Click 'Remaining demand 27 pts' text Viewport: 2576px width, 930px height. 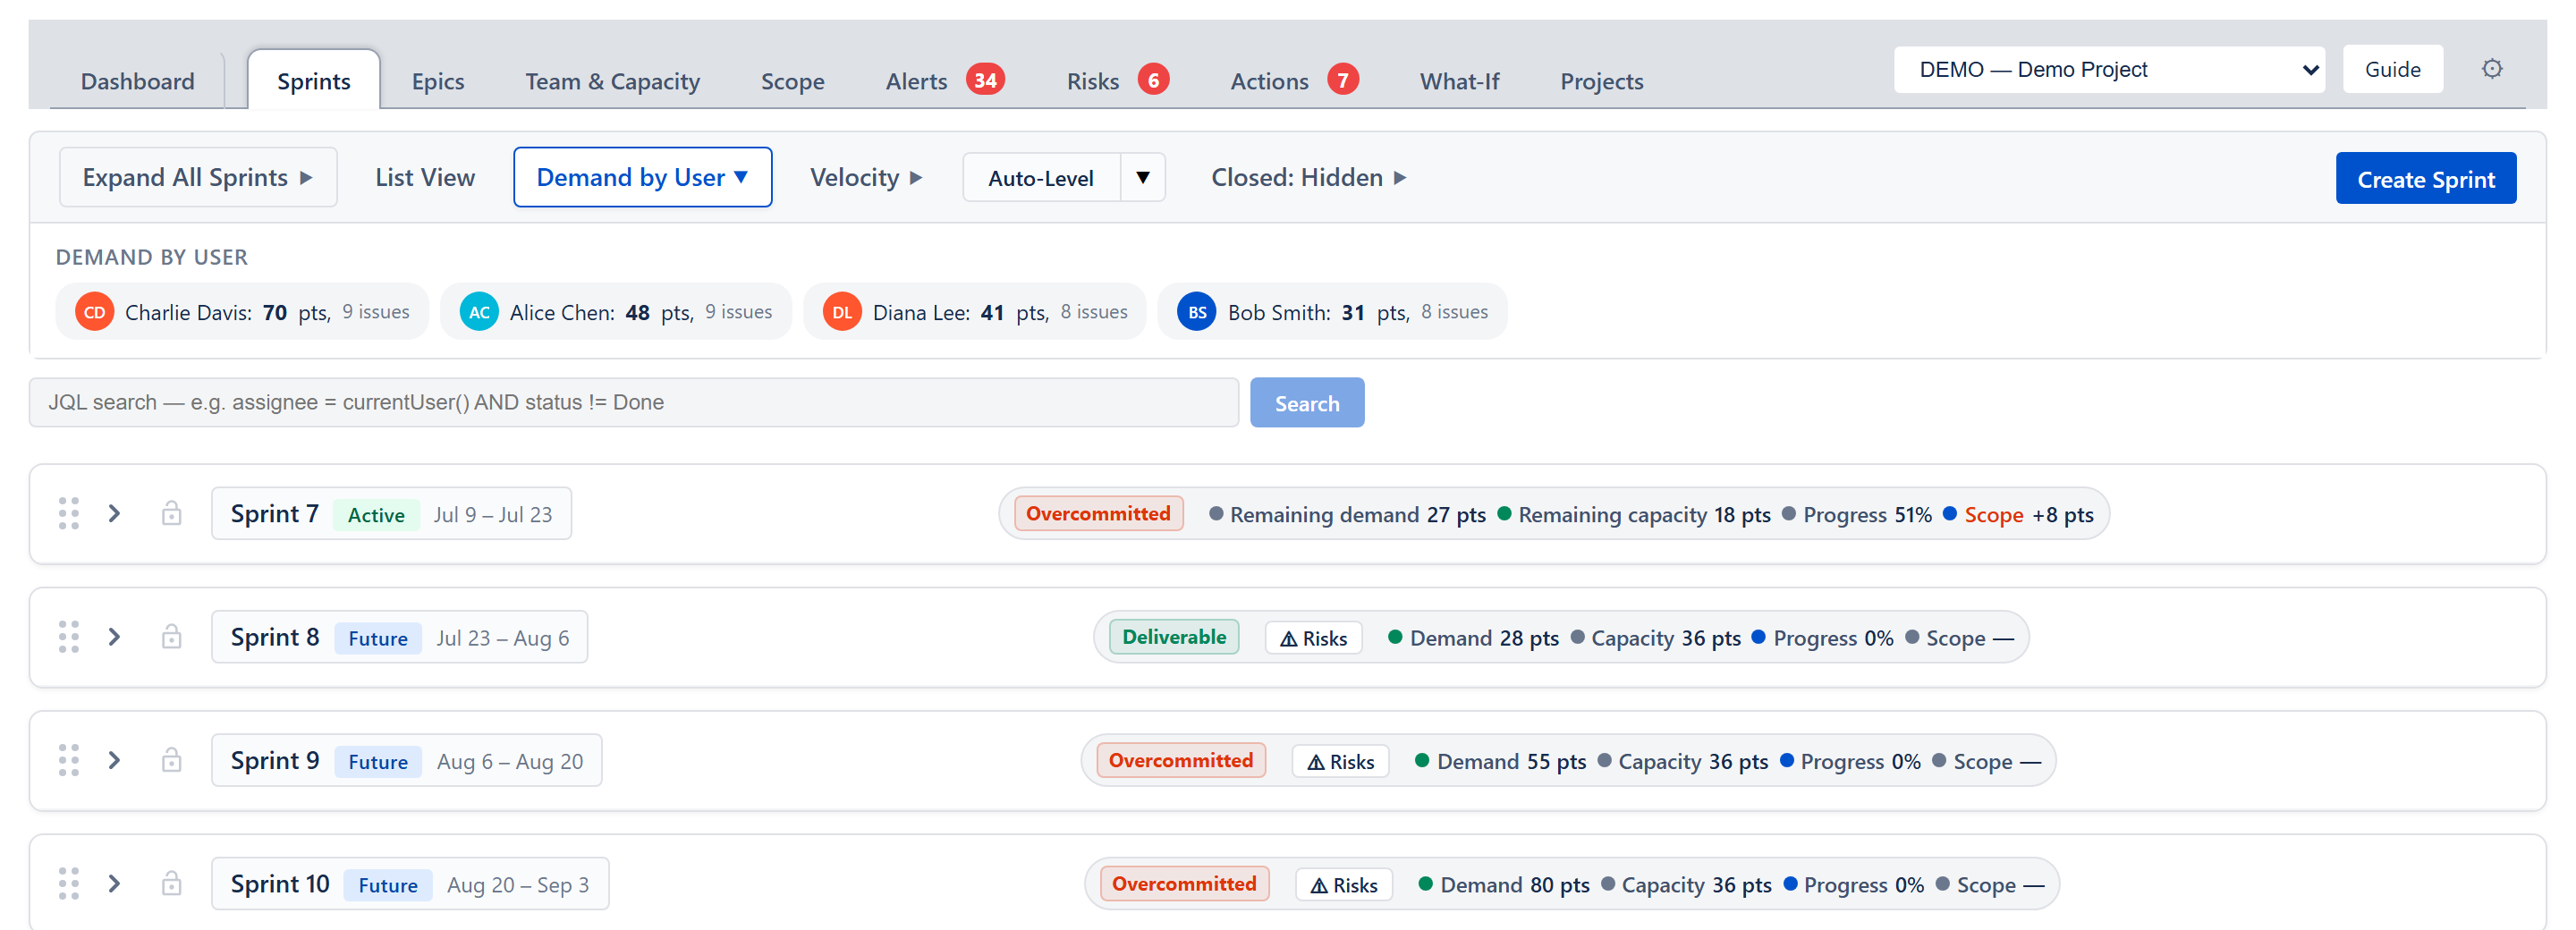(1357, 515)
